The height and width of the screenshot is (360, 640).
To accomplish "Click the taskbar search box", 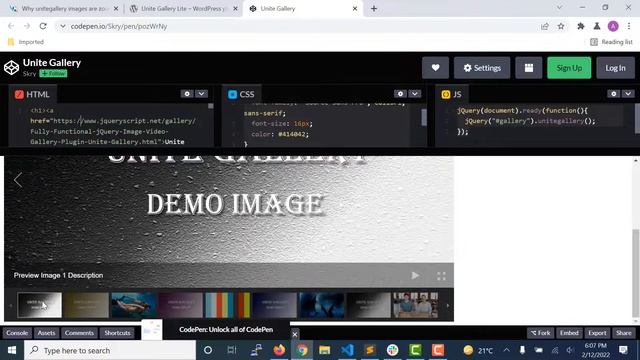I will (110, 350).
